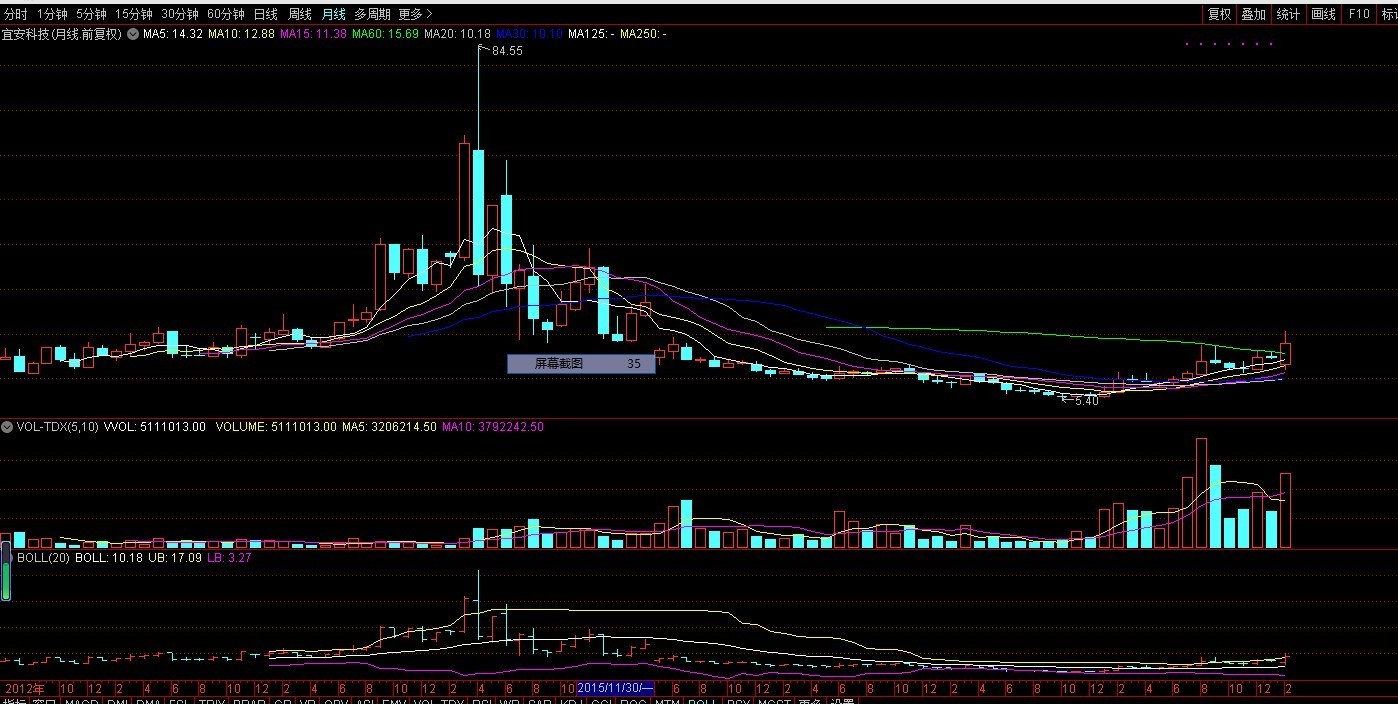
Task: Open the 叠加 overlay tool
Action: tap(1253, 14)
